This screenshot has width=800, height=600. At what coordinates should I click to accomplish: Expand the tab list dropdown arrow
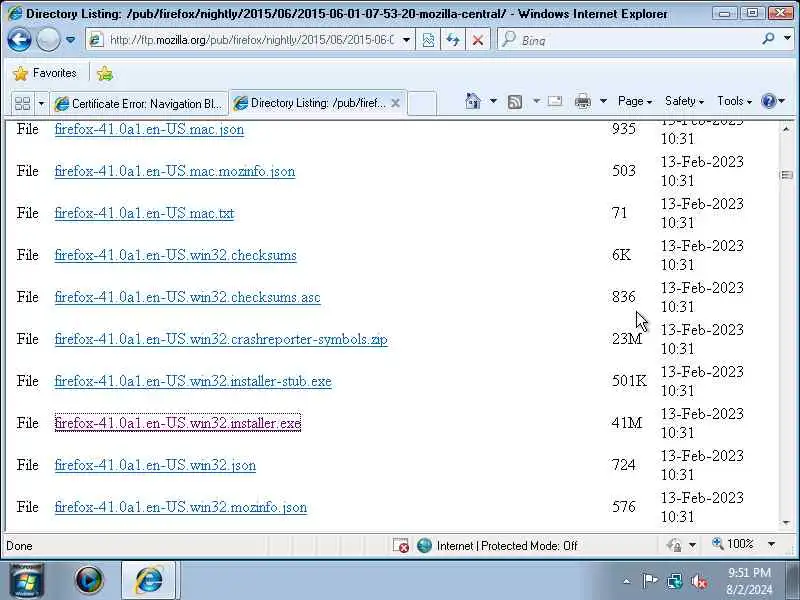pos(41,104)
